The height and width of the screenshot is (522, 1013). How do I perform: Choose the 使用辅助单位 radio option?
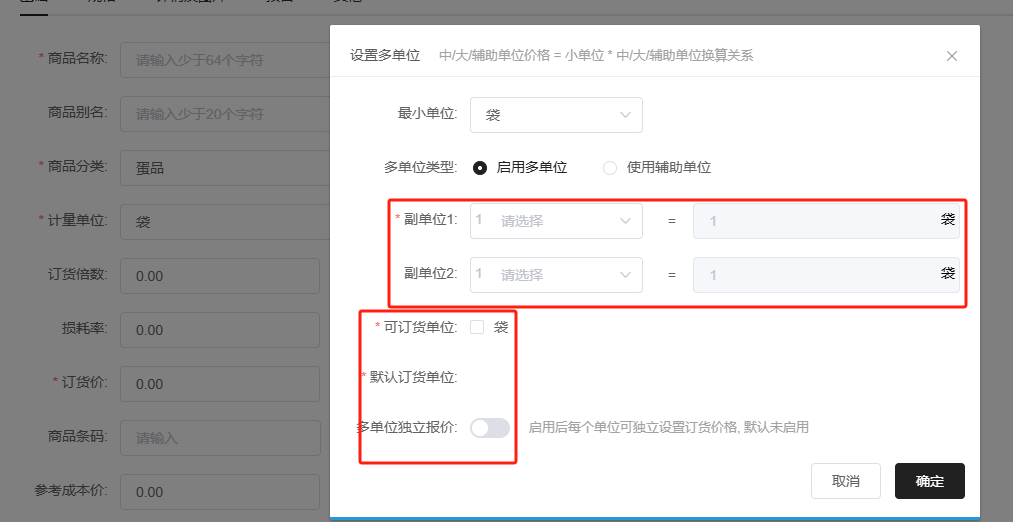610,168
